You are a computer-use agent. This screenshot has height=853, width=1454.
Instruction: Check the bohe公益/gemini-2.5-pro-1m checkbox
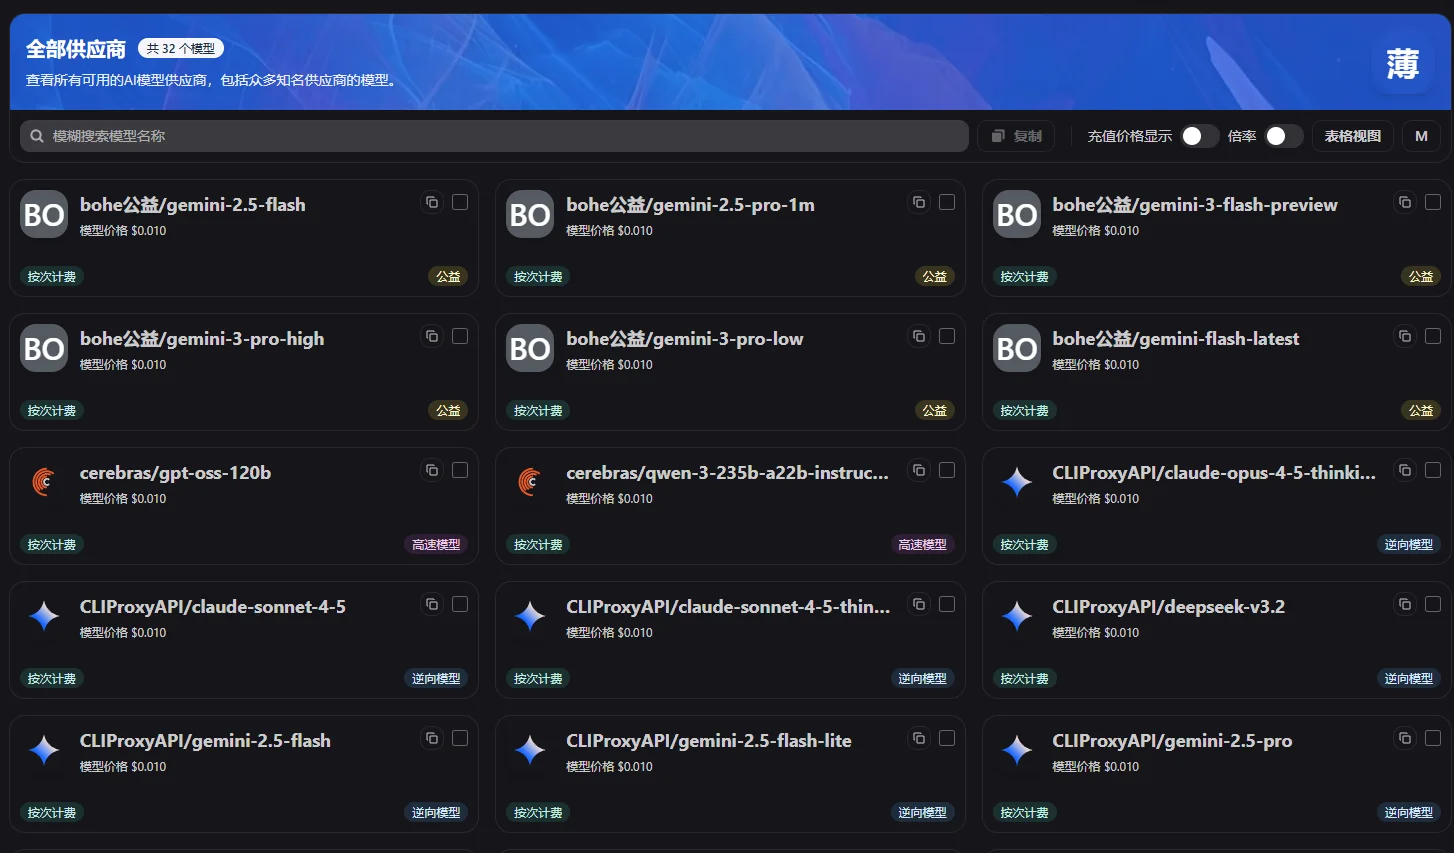(x=947, y=202)
